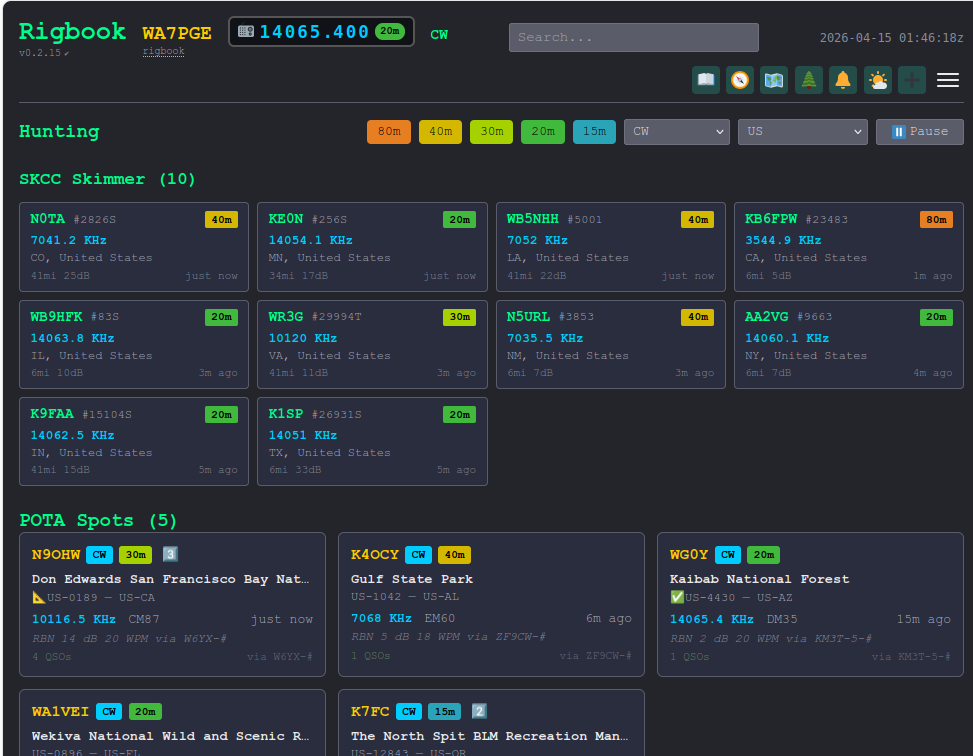Image resolution: width=973 pixels, height=756 pixels.
Task: Toggle the weather/theme sun icon
Action: pyautogui.click(x=877, y=80)
